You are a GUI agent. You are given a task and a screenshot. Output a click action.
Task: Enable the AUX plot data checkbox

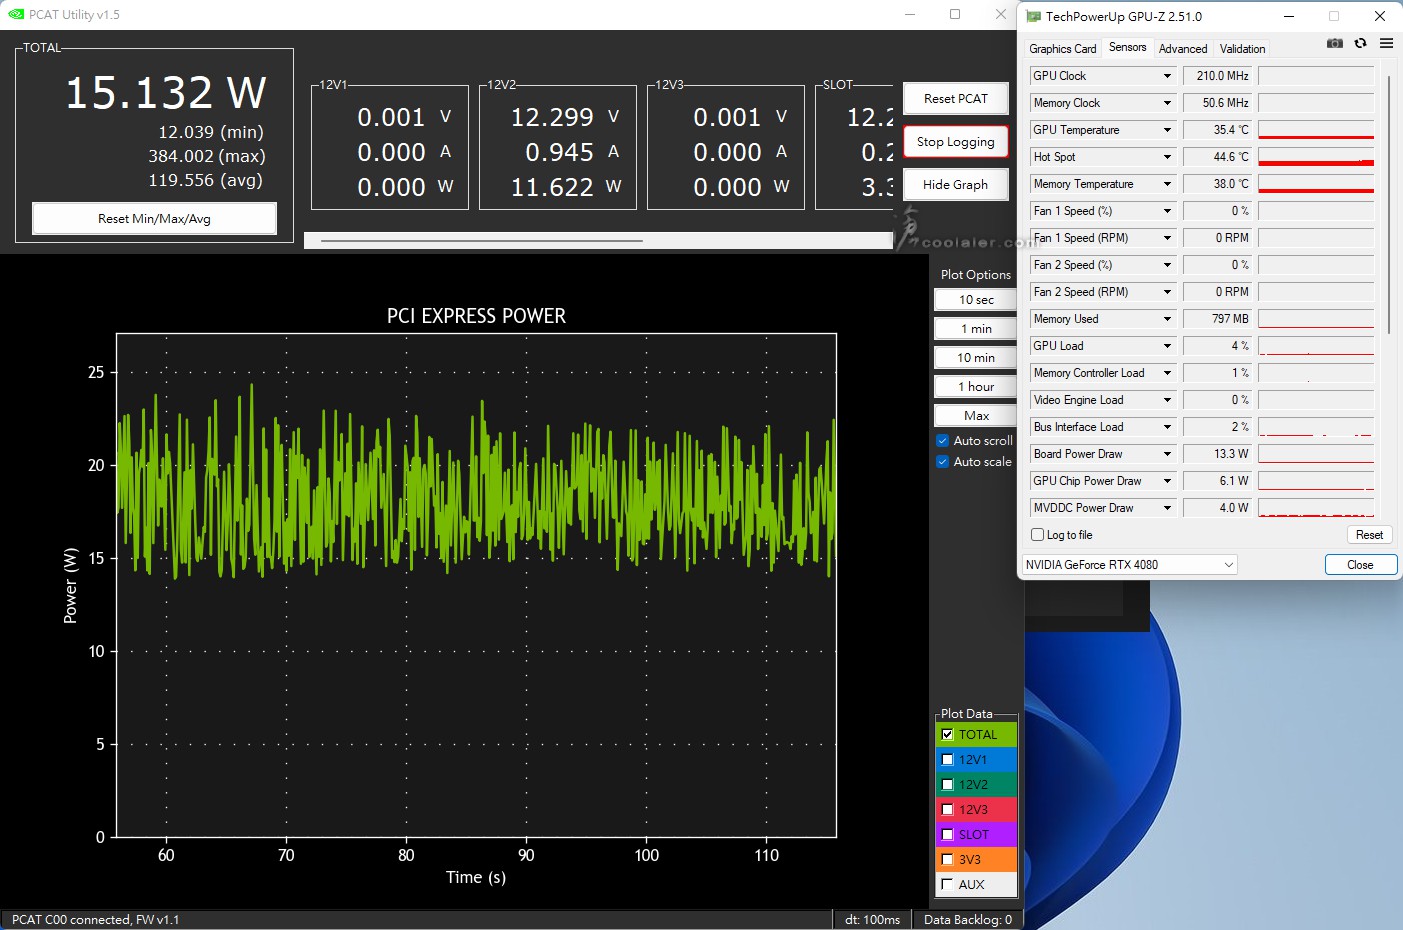click(x=947, y=884)
